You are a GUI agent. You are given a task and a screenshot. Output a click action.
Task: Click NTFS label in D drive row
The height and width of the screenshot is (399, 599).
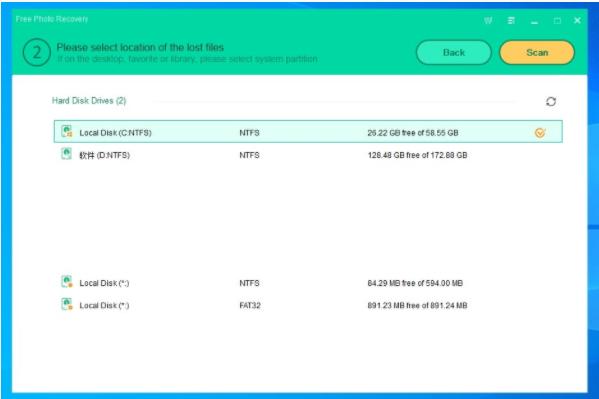click(x=249, y=155)
